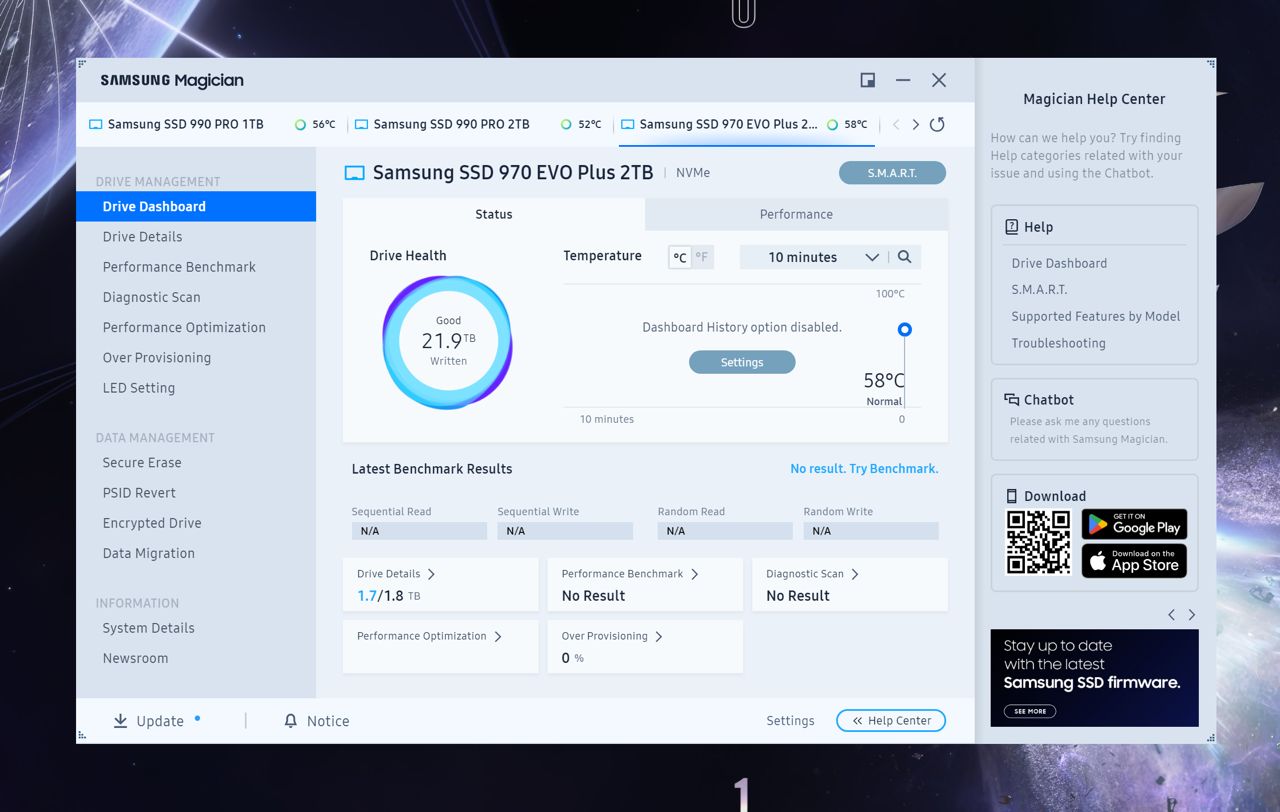This screenshot has height=812, width=1280.
Task: Expand the Over Provisioning card chevron
Action: click(658, 636)
